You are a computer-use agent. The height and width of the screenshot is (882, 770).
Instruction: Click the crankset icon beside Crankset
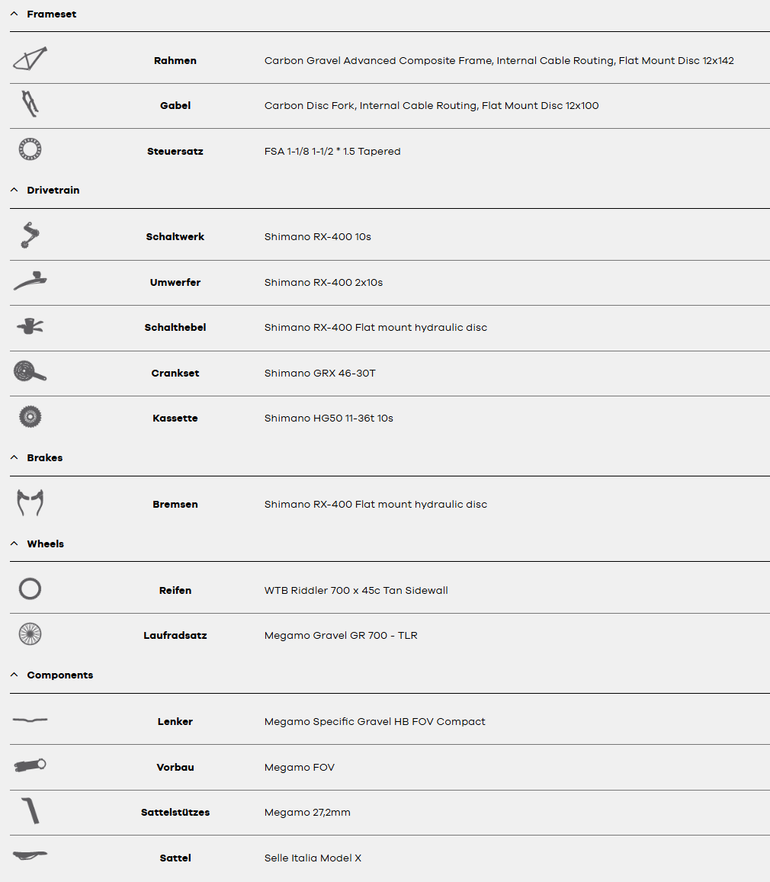pos(29,372)
